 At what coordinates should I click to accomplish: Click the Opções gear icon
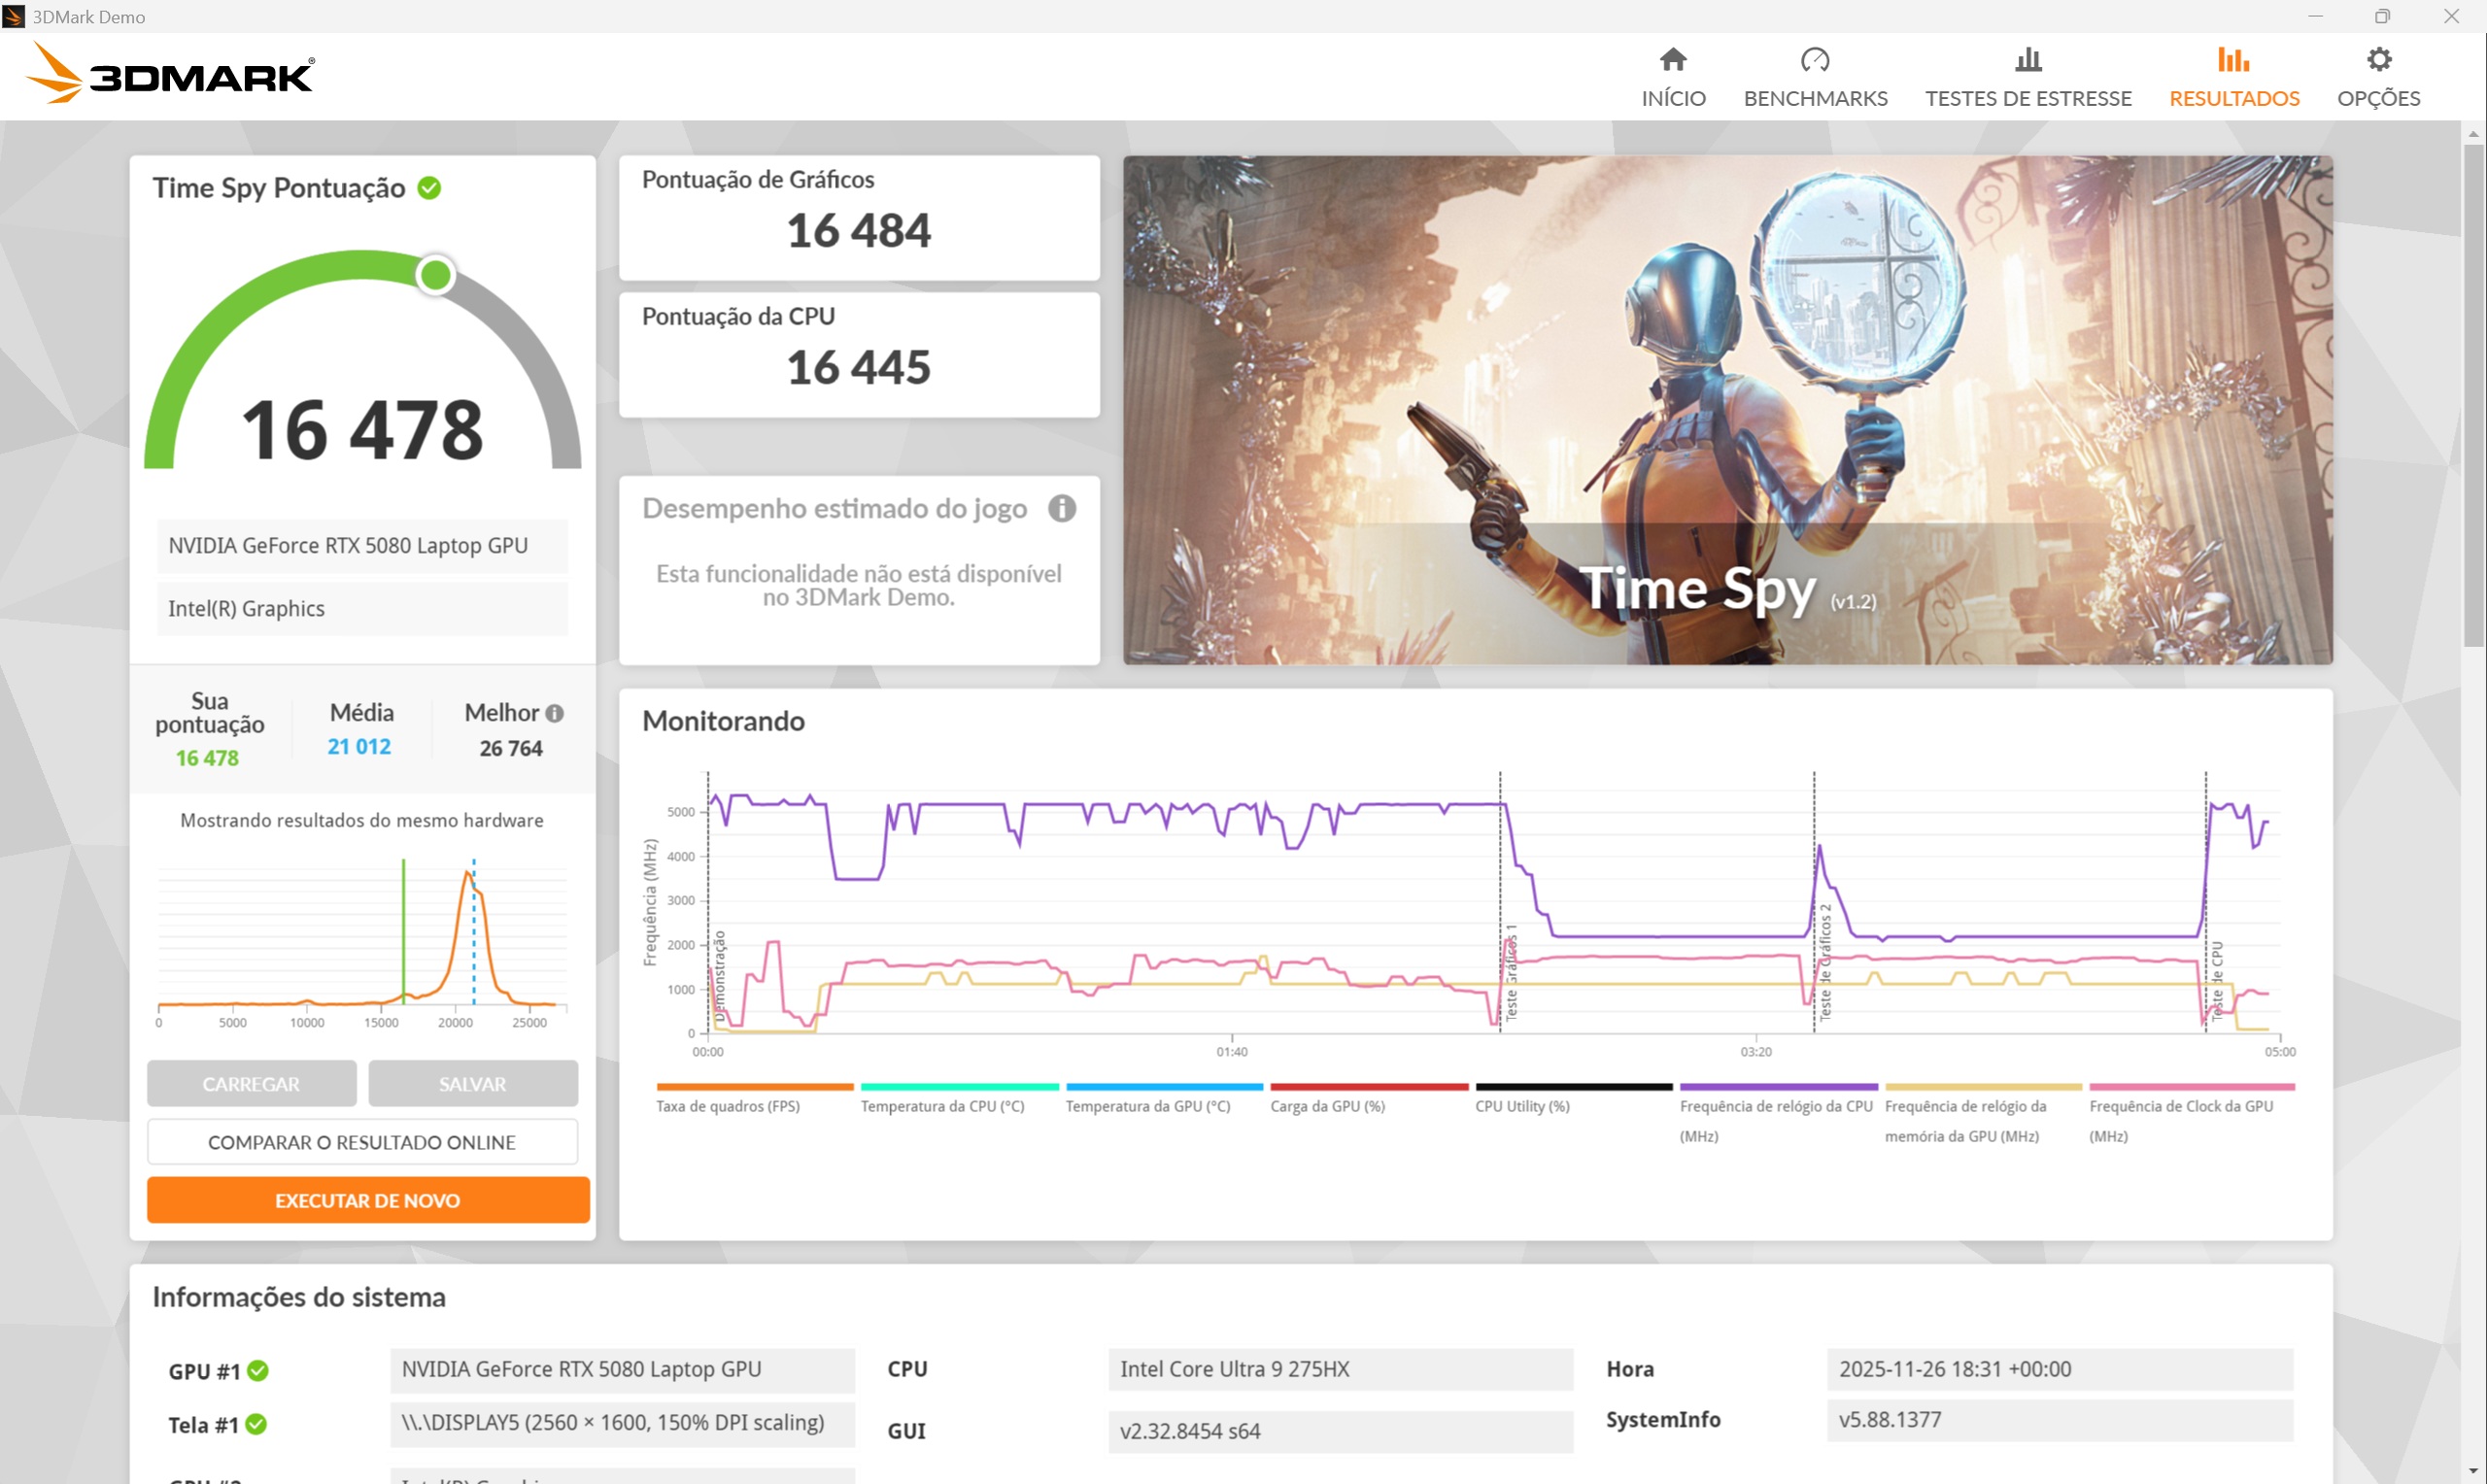click(x=2378, y=60)
